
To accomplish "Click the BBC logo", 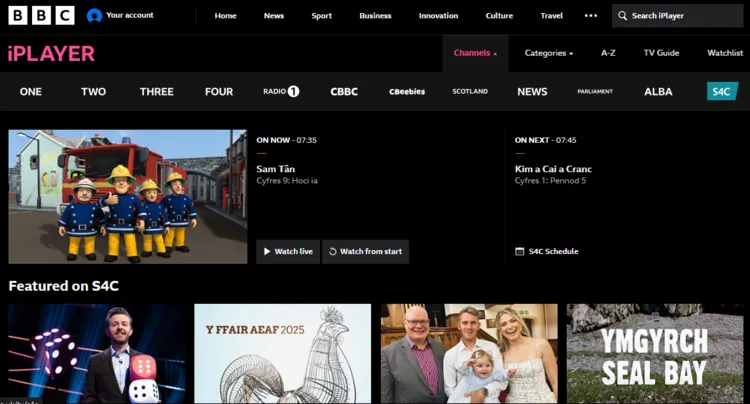I will coord(41,15).
